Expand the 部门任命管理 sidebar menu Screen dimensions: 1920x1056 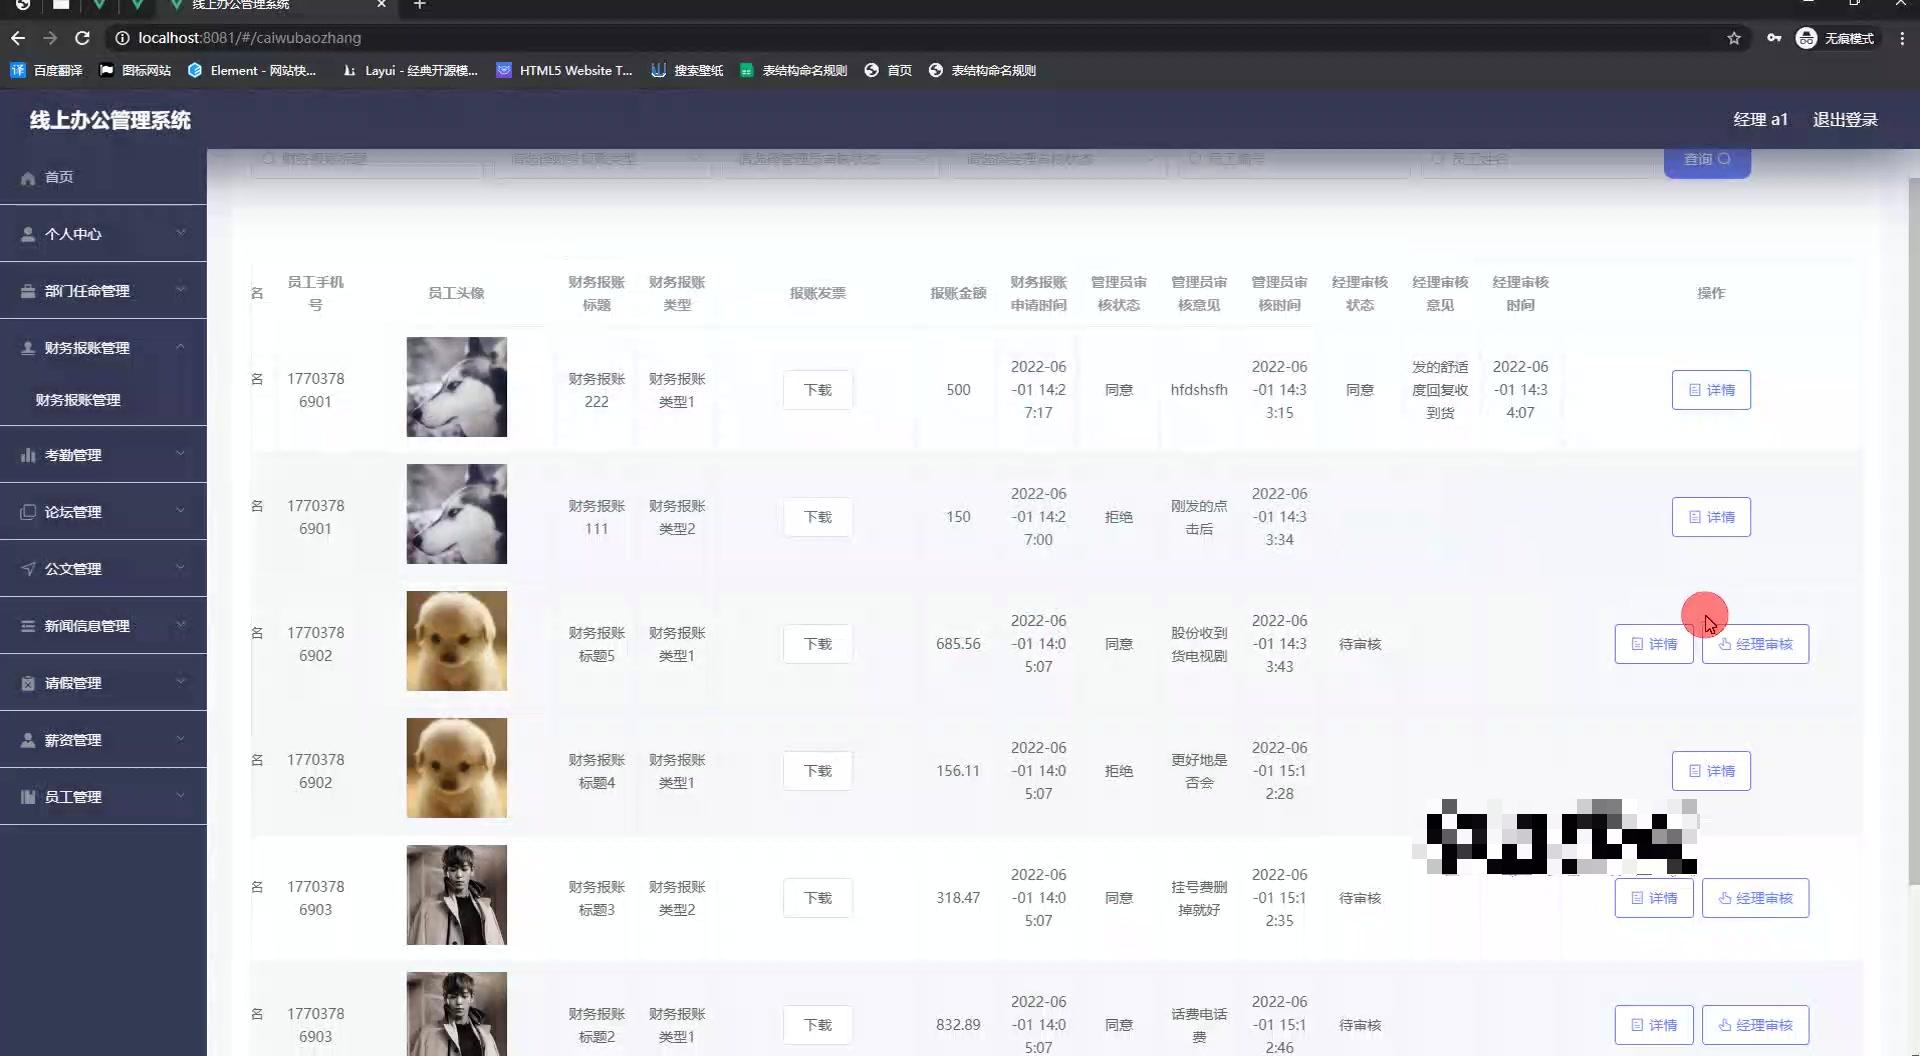click(x=103, y=291)
